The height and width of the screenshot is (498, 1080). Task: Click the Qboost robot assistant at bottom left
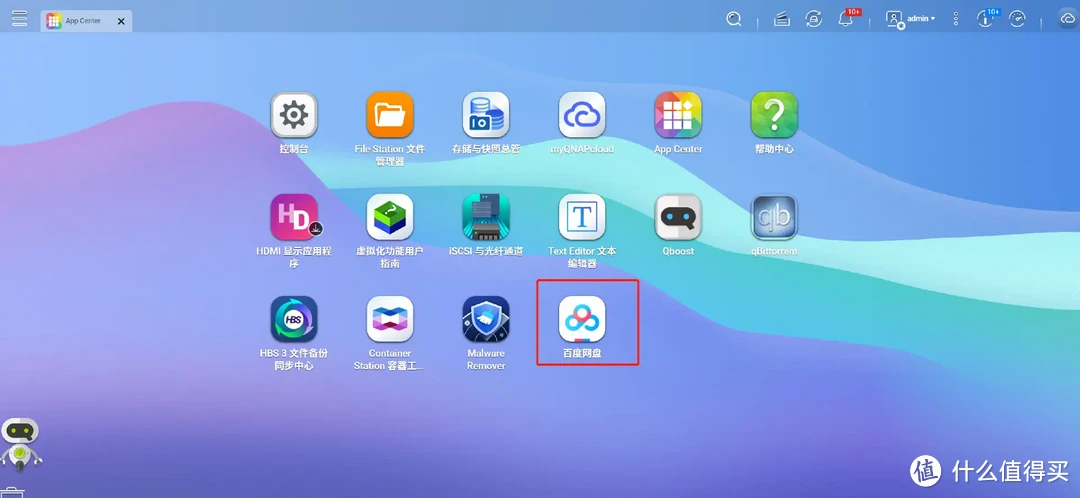[x=21, y=445]
